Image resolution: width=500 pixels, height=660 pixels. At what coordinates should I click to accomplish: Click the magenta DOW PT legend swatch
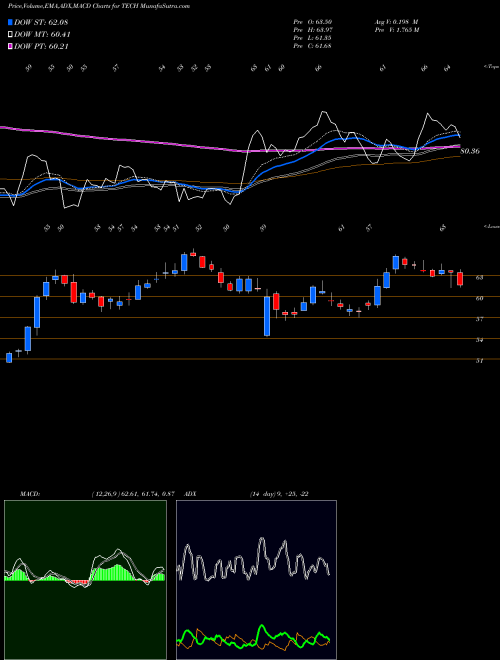11,46
